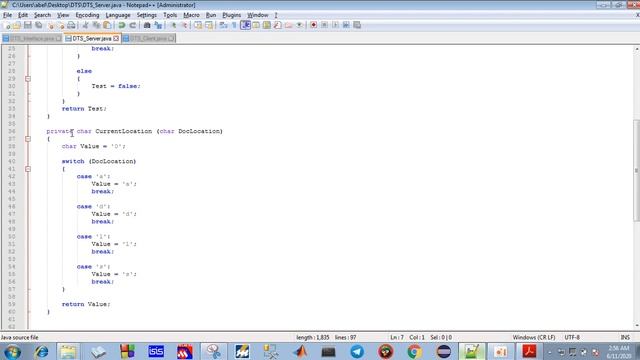This screenshot has width=640, height=360.
Task: Click the Copy toolbar icon
Action: (x=96, y=25)
